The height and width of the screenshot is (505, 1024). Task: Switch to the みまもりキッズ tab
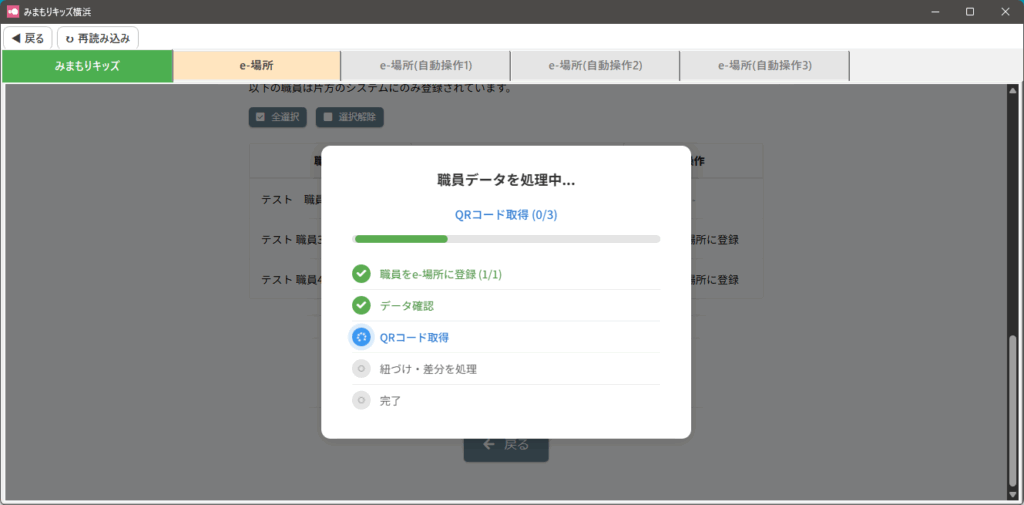click(87, 66)
